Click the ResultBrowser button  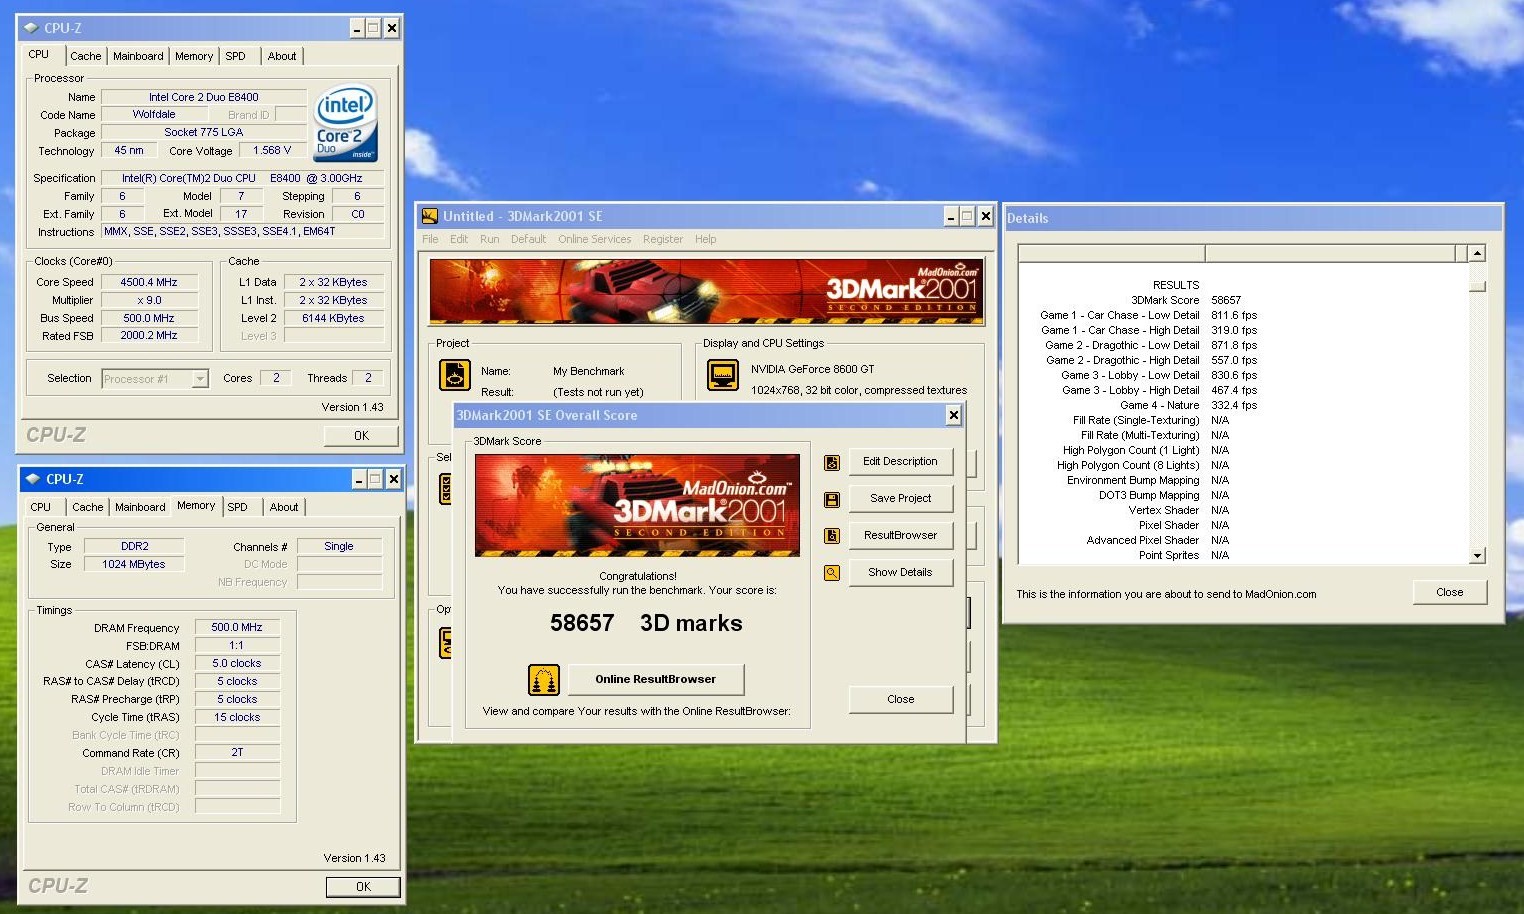(900, 536)
